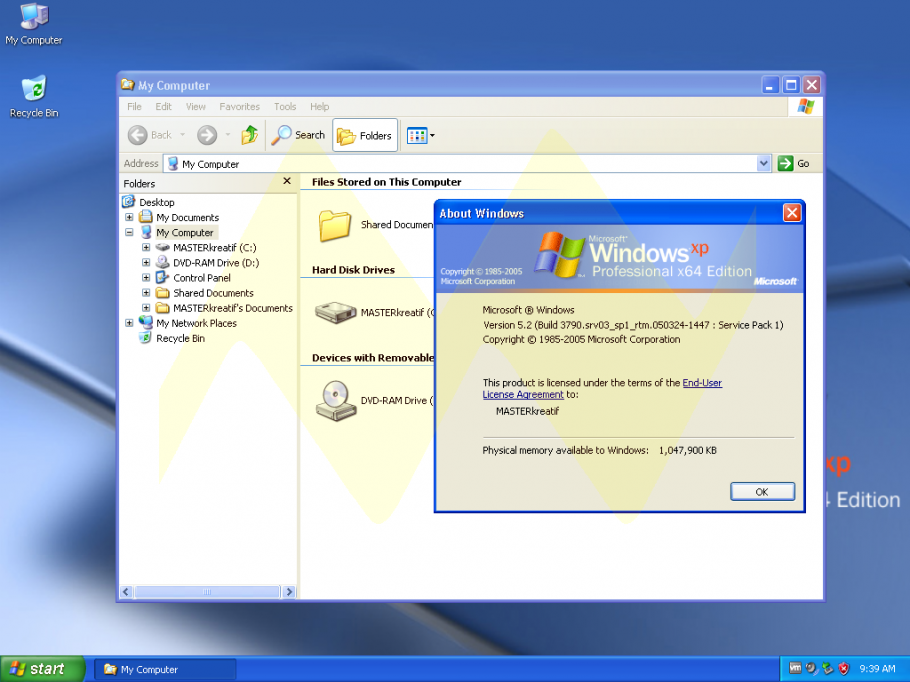Click the folder tree horizontal scrollbar thumb
910x682 pixels.
point(207,592)
